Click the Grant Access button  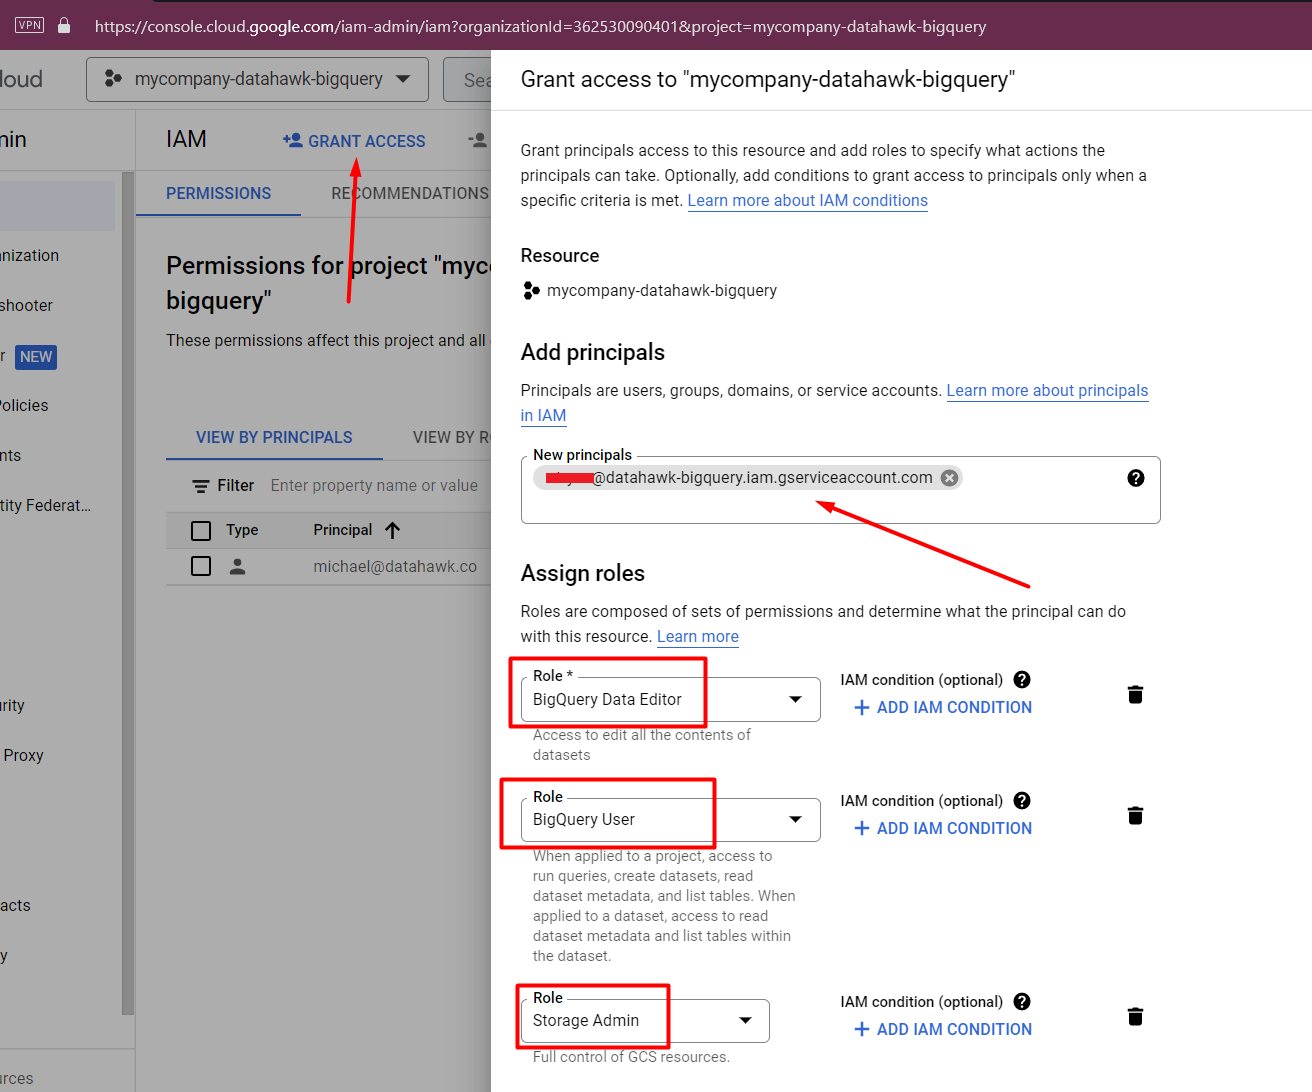[354, 141]
